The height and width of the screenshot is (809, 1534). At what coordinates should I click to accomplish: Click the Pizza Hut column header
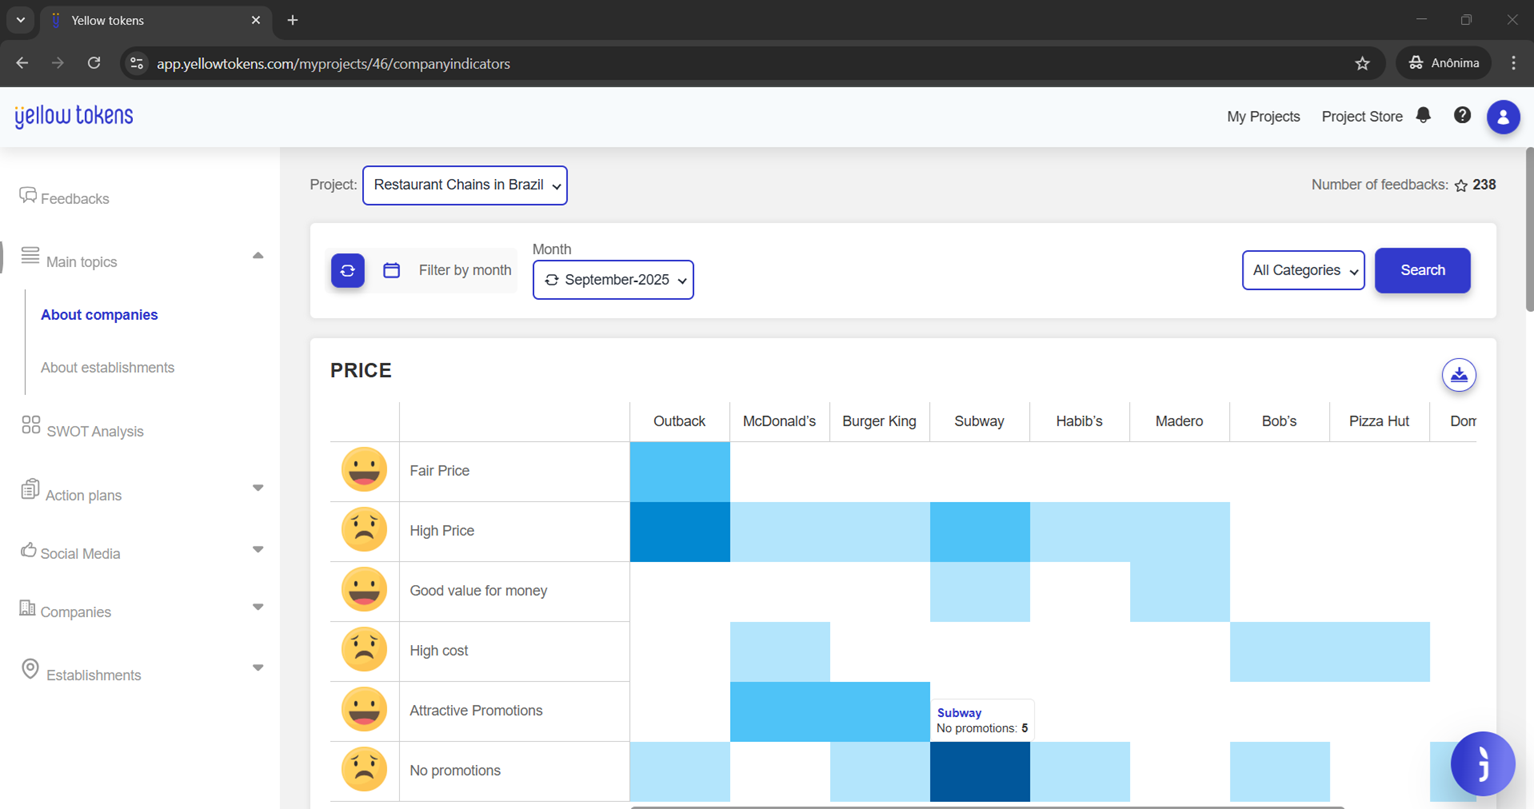pyautogui.click(x=1379, y=421)
